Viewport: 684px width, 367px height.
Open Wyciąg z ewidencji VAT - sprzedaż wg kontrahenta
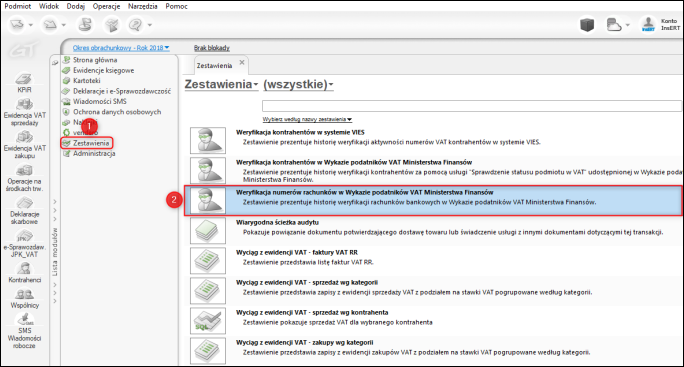(x=312, y=313)
